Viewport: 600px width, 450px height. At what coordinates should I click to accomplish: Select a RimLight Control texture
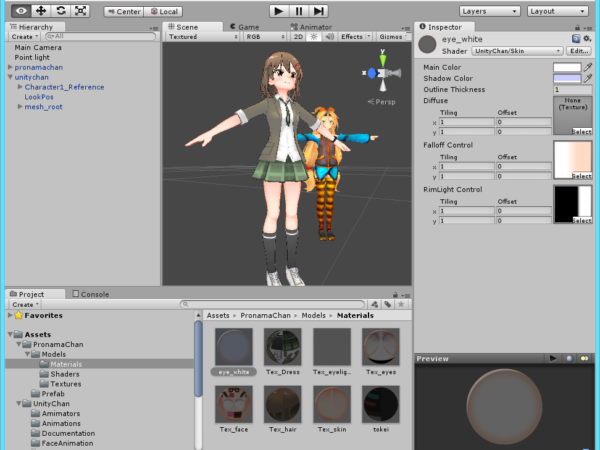click(582, 220)
